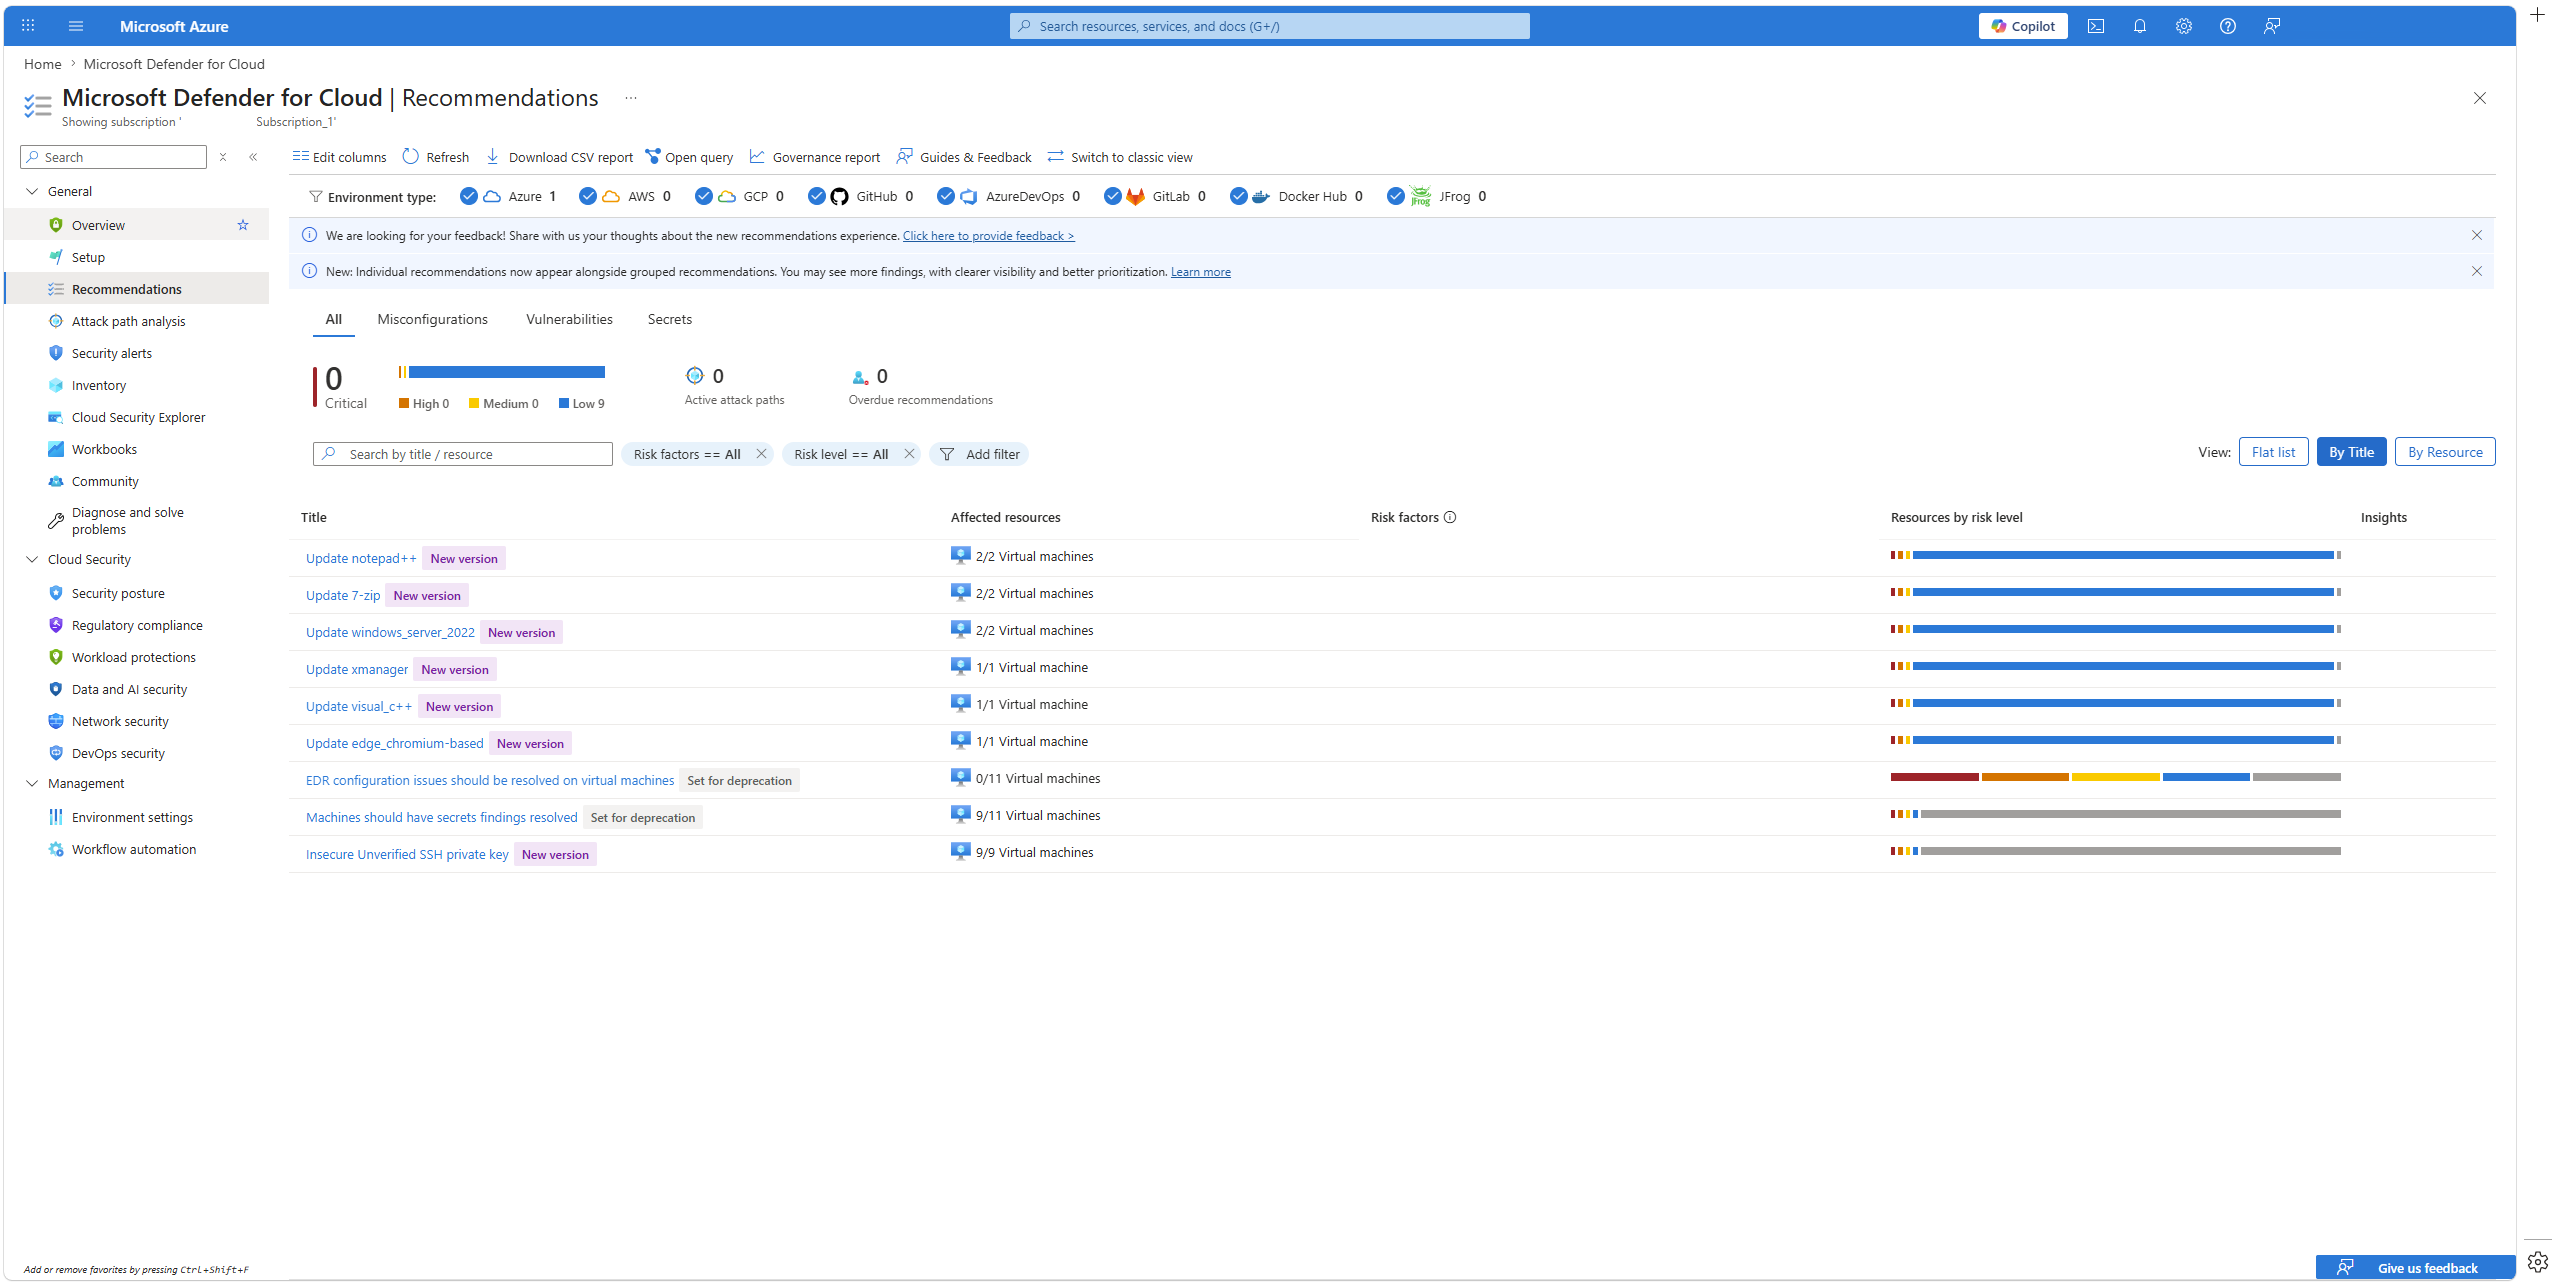Open the Azure portal apps grid icon
The width and height of the screenshot is (2559, 1283).
click(x=28, y=26)
